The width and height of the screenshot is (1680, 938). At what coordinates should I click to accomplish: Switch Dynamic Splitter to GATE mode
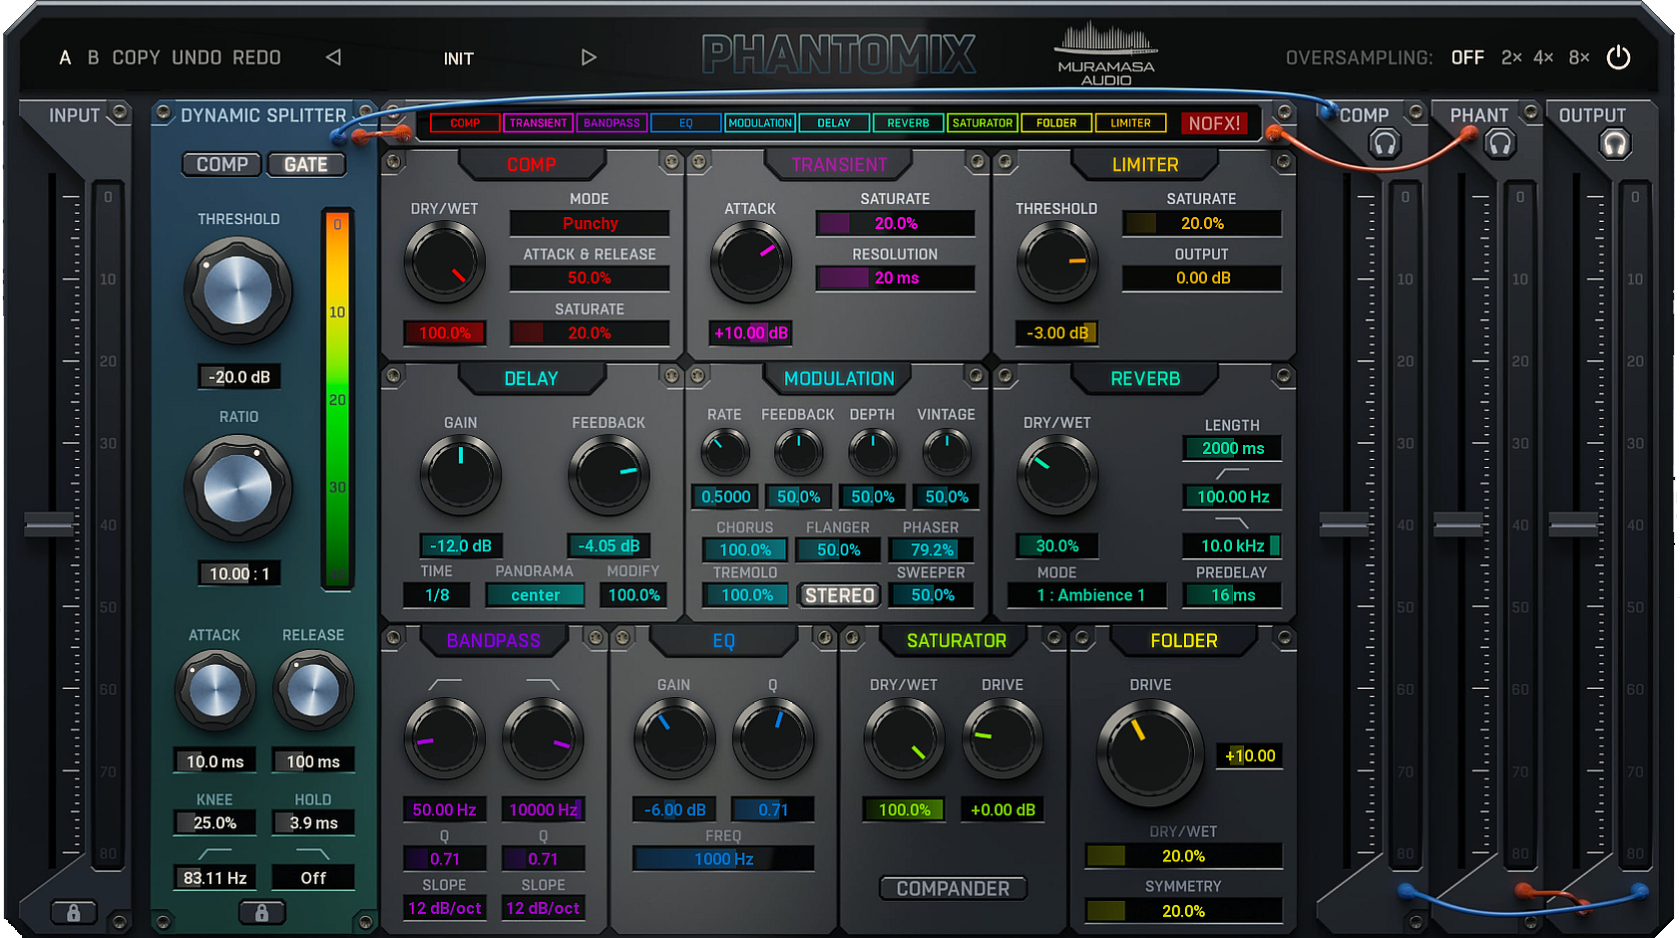coord(306,164)
